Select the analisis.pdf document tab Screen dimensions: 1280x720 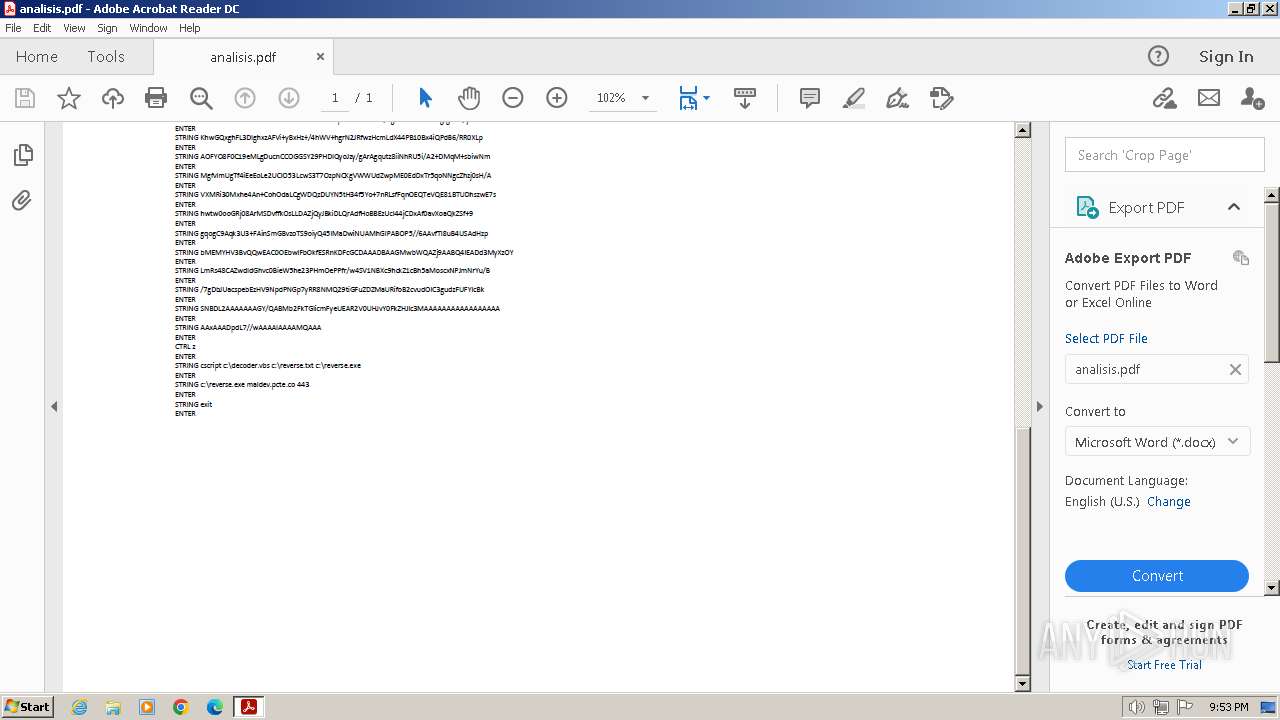tap(243, 57)
